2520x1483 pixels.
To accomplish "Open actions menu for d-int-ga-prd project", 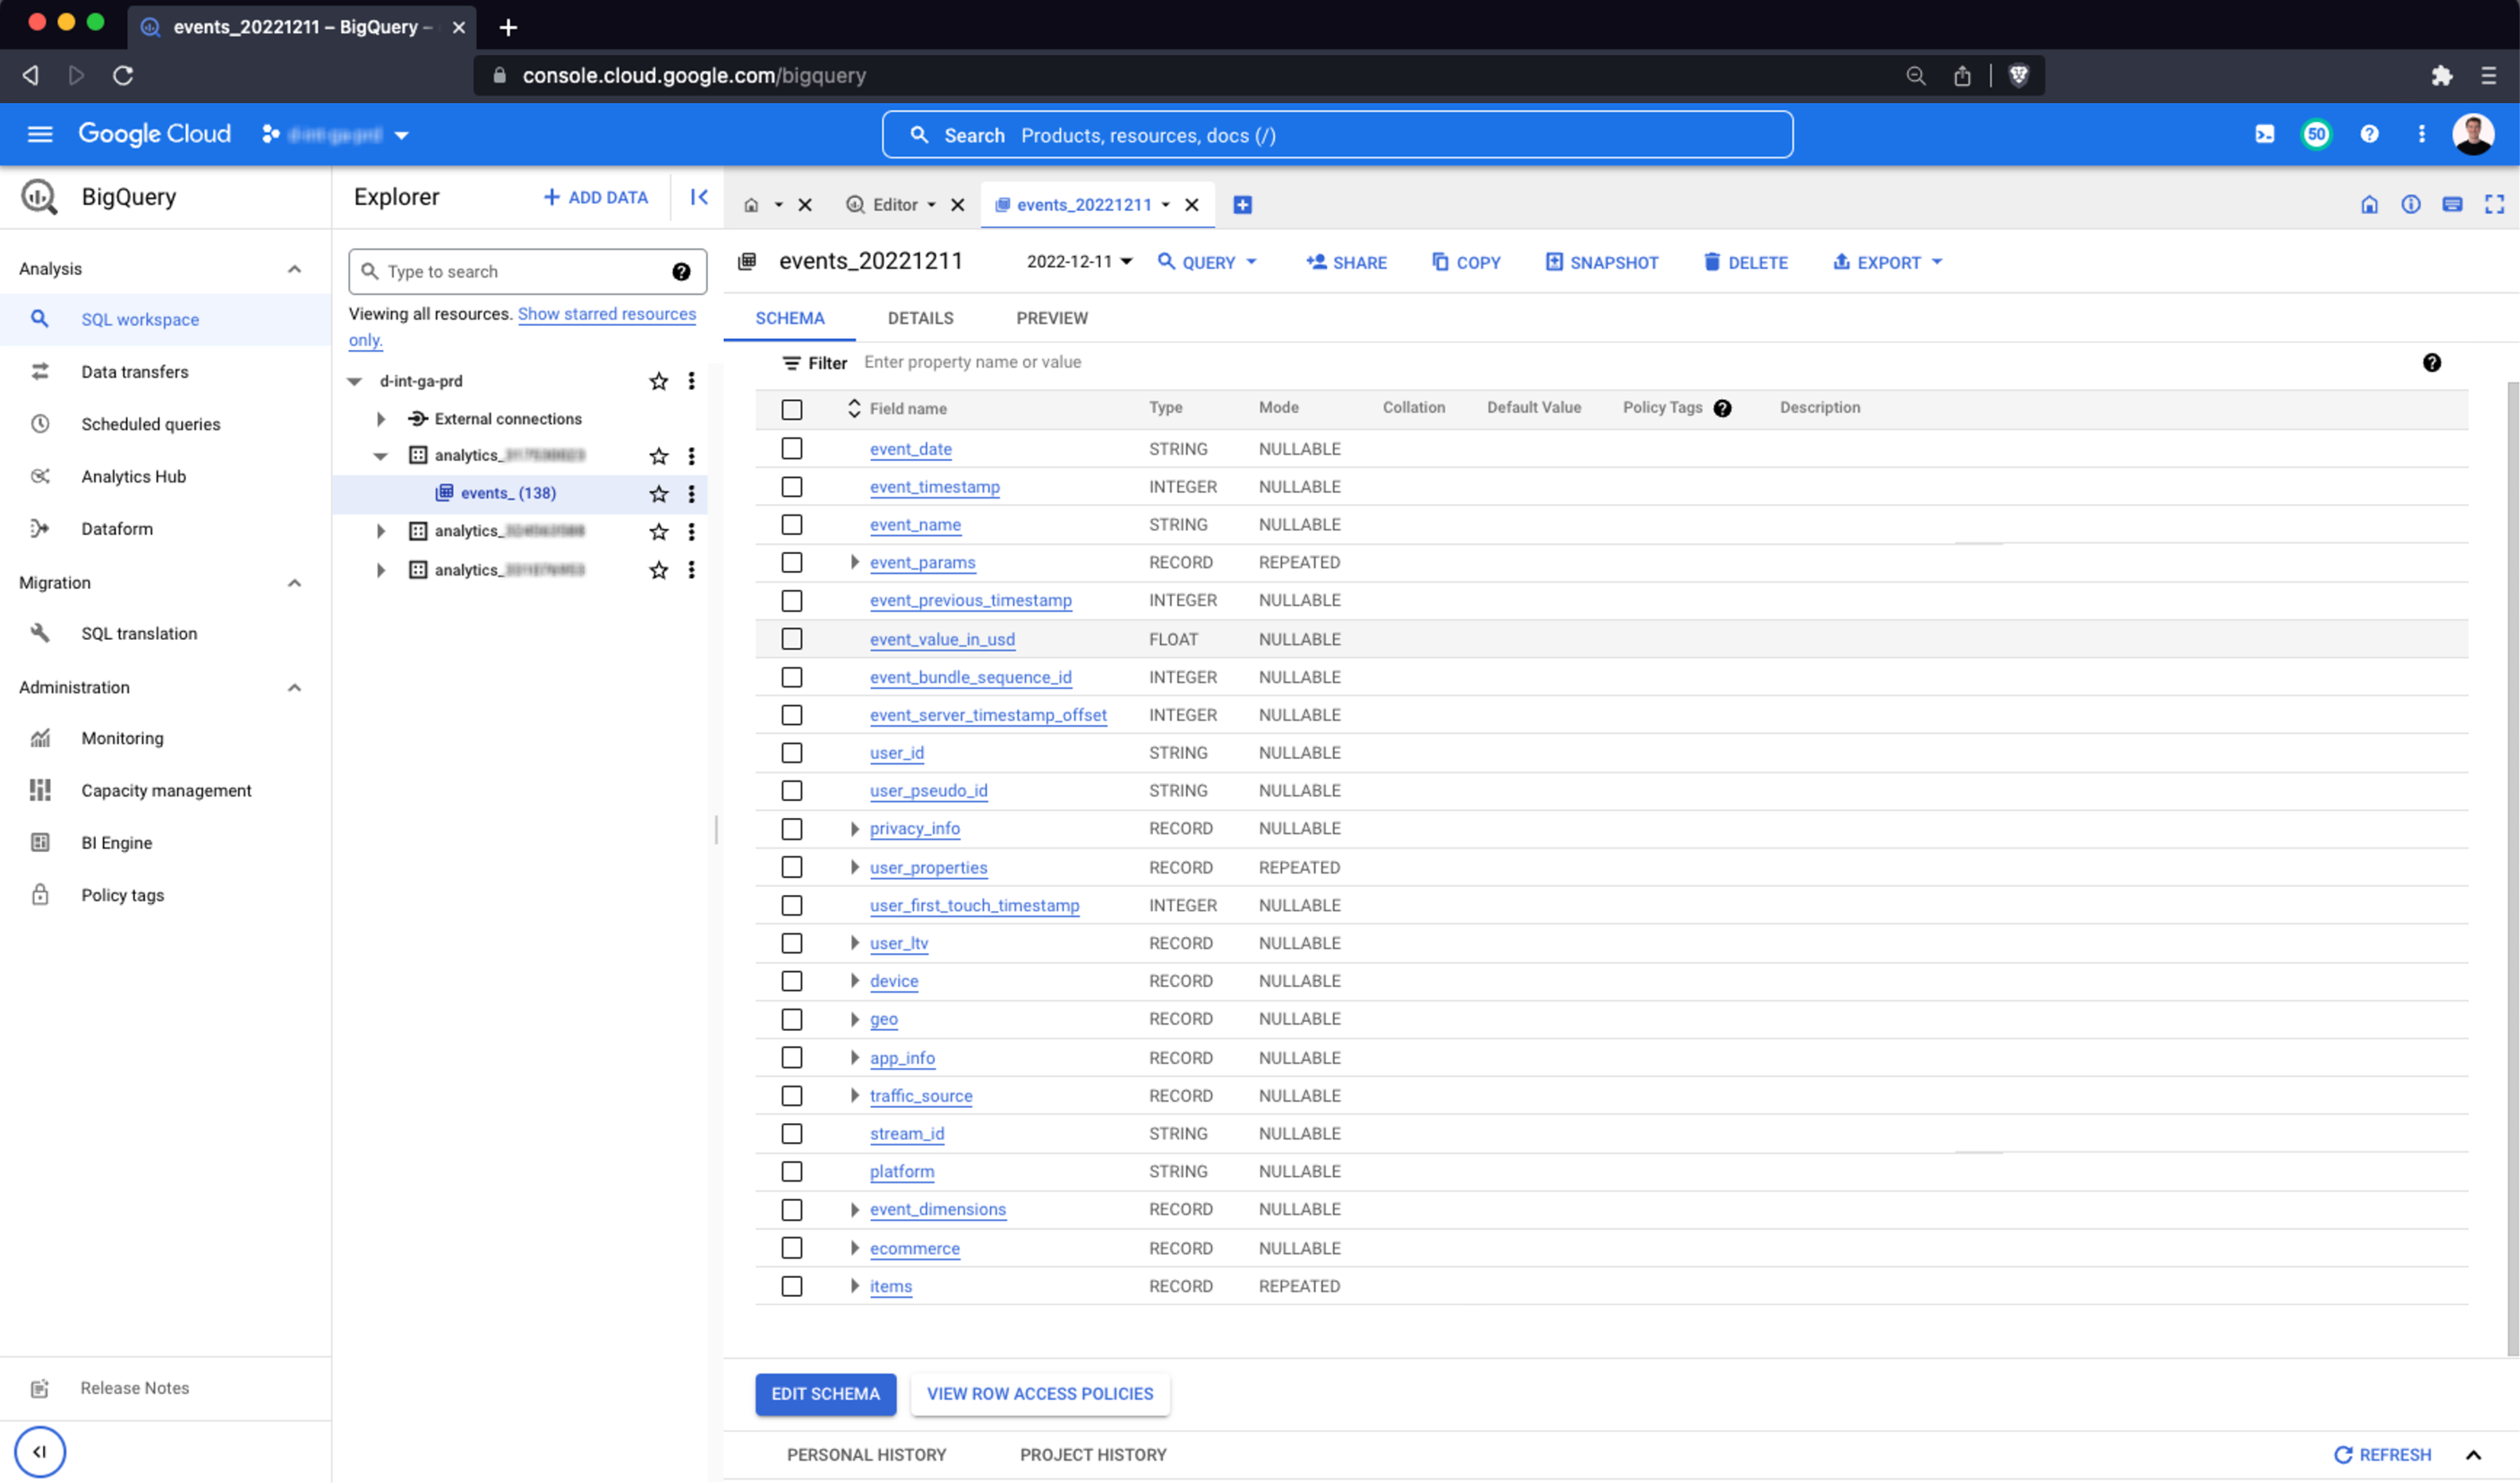I will click(x=691, y=381).
